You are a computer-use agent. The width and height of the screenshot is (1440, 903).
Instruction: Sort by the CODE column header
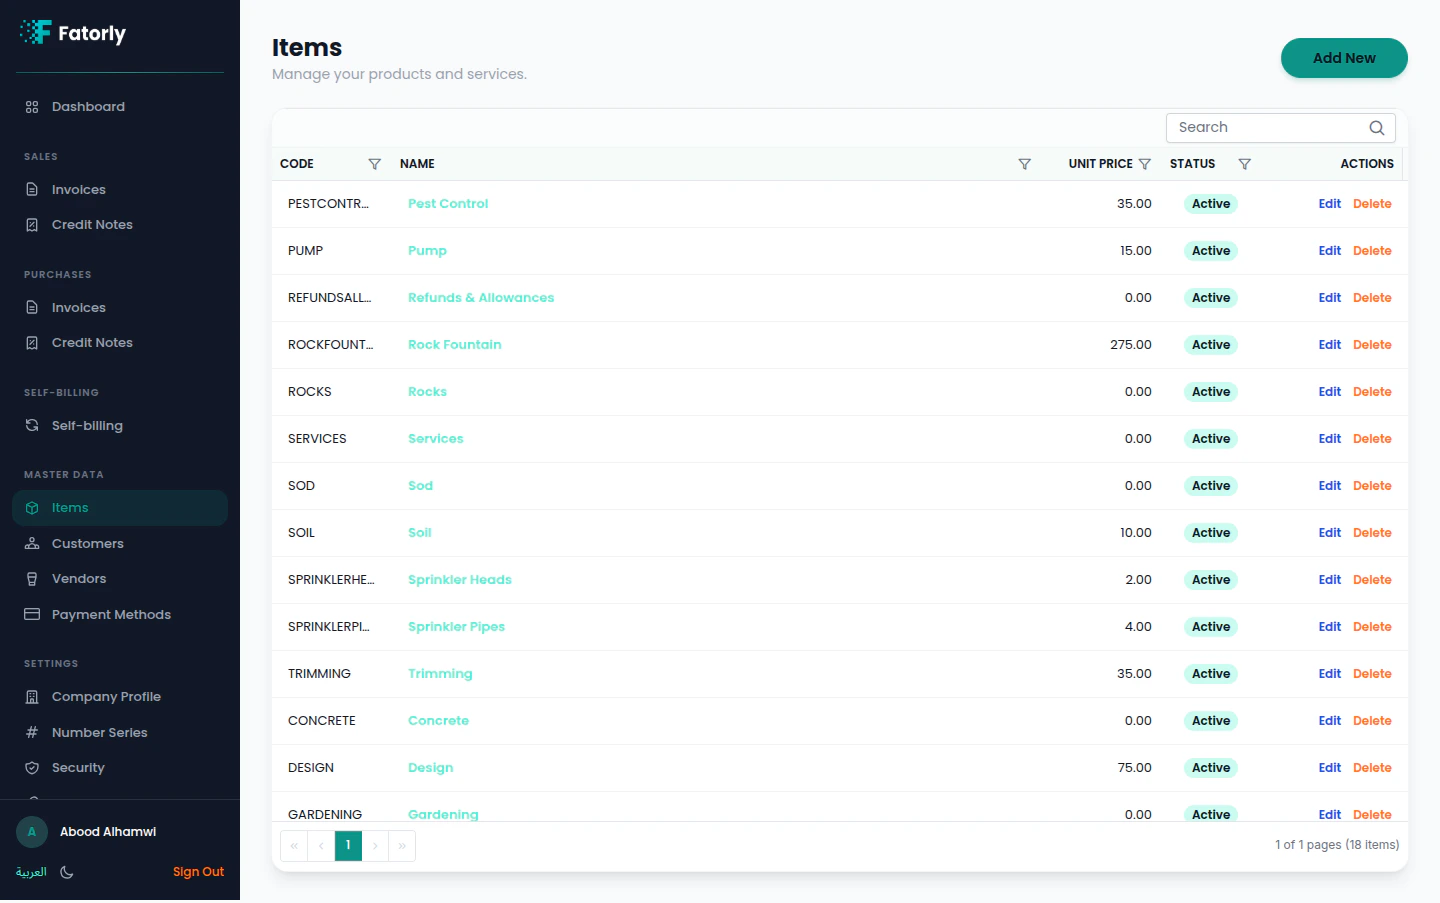pyautogui.click(x=297, y=164)
